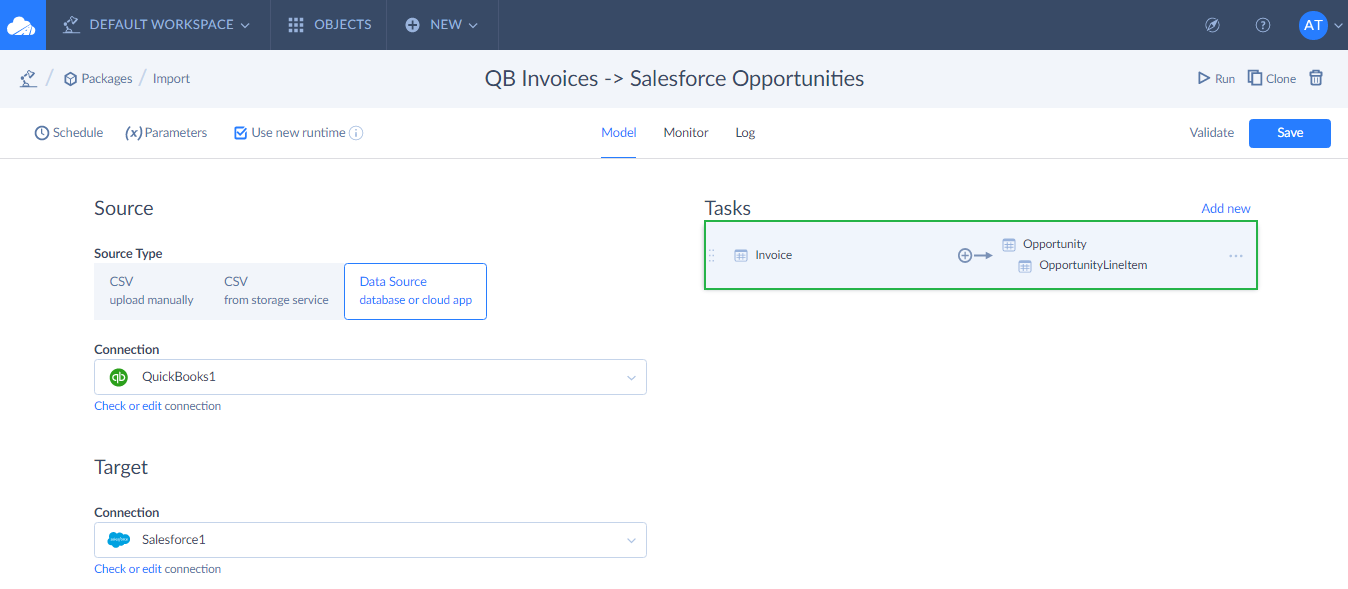The height and width of the screenshot is (589, 1348).
Task: Go to Import breadcrumb
Action: click(x=171, y=78)
